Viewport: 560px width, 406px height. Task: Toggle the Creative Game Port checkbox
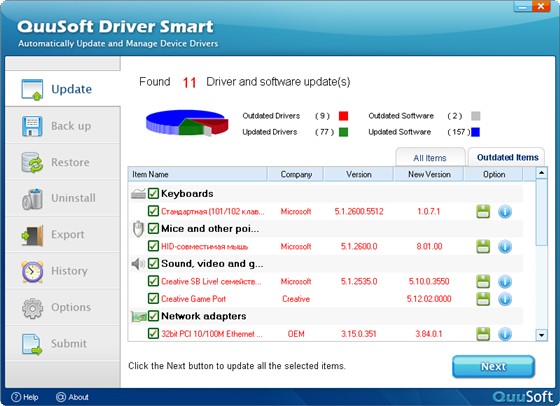[153, 298]
